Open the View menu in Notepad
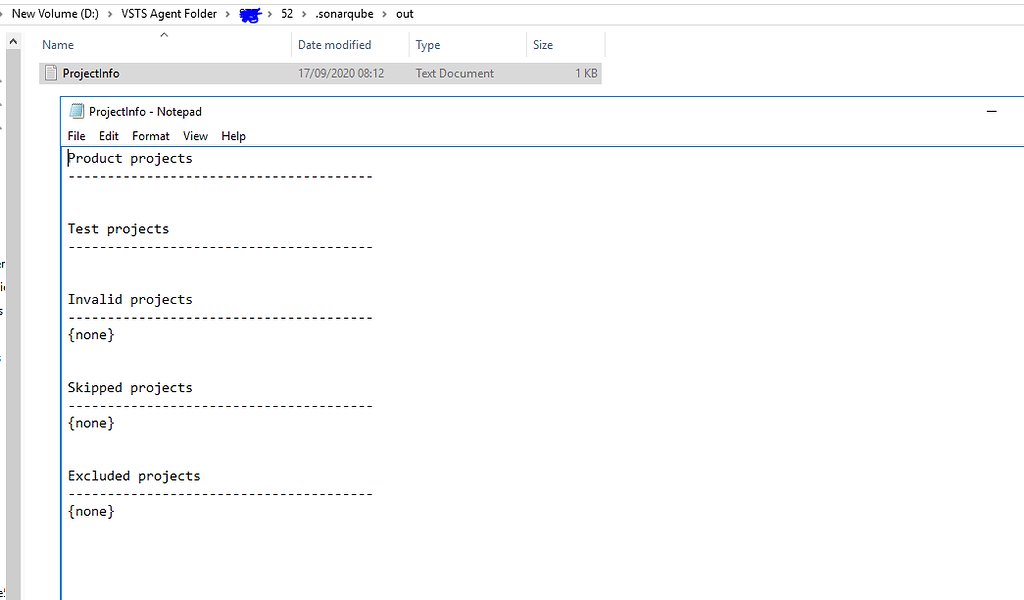The image size is (1024, 600). [x=195, y=136]
